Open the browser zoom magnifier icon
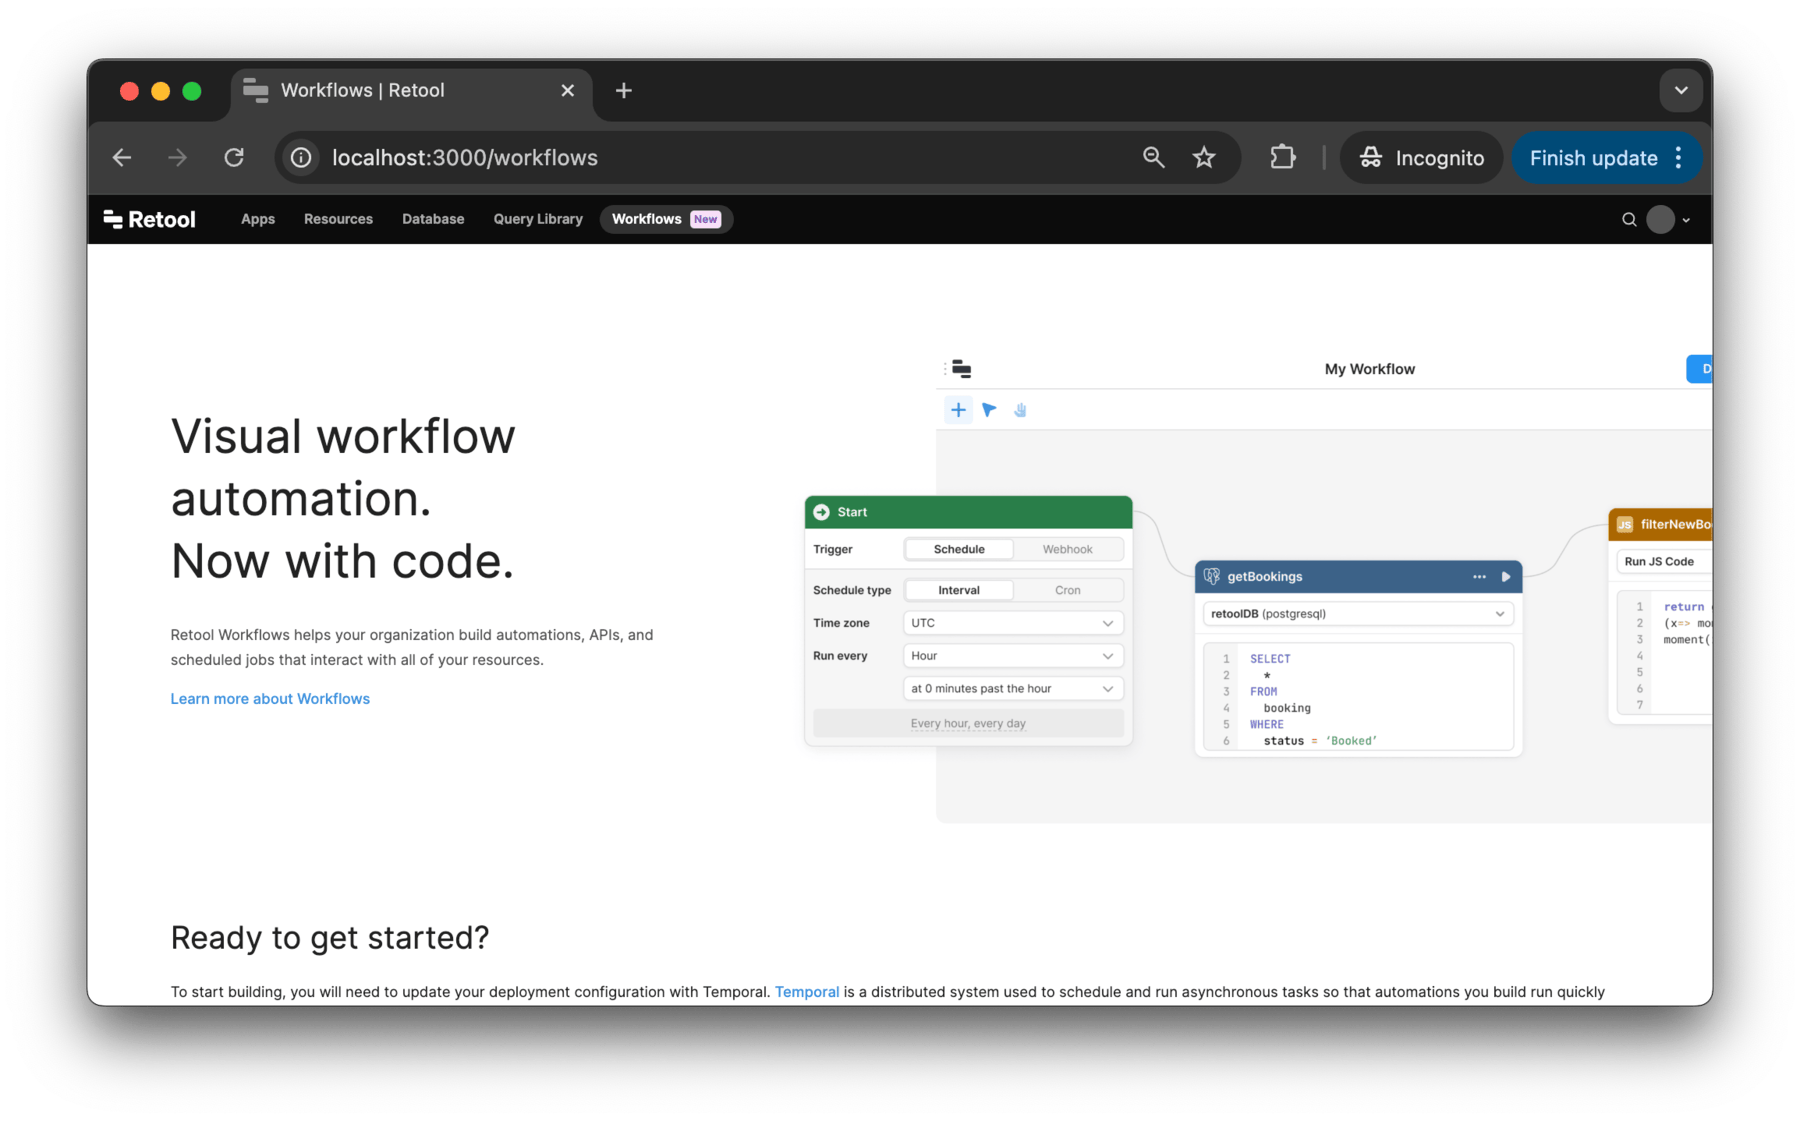Screen dimensions: 1800x1121 [1153, 157]
